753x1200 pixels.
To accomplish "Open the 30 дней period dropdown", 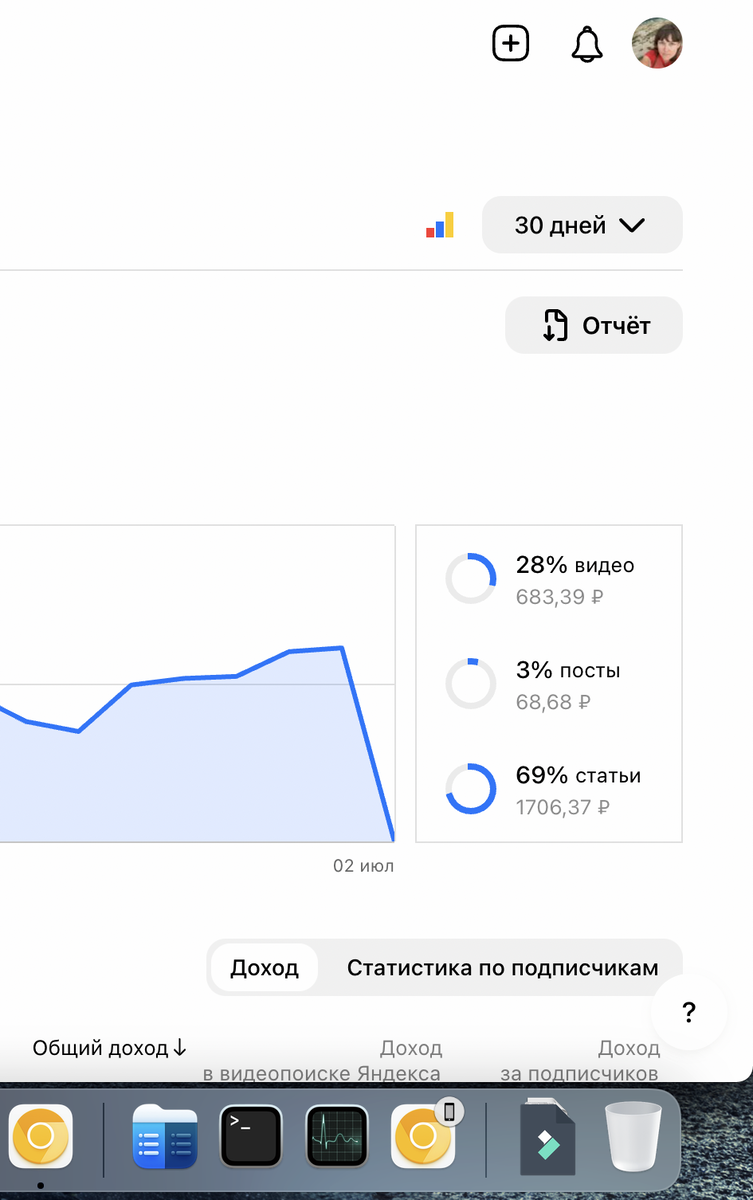I will 582,225.
